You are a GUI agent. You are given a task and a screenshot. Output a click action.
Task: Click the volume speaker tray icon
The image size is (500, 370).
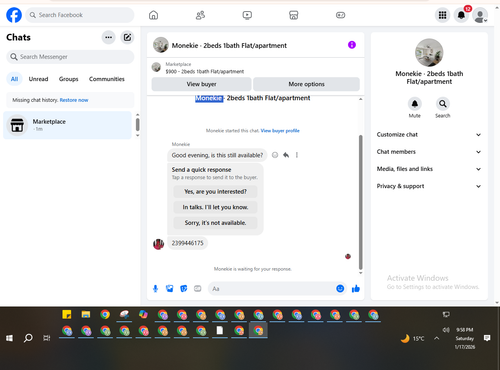click(x=446, y=330)
